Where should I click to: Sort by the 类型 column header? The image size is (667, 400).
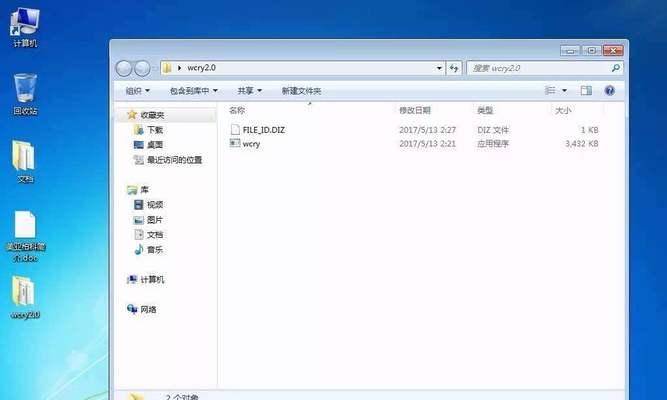(485, 111)
